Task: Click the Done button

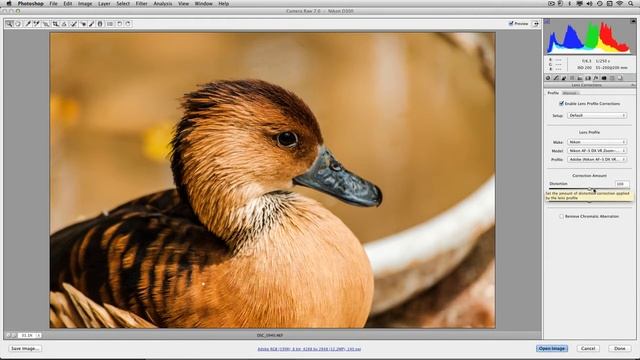Action: (x=620, y=349)
